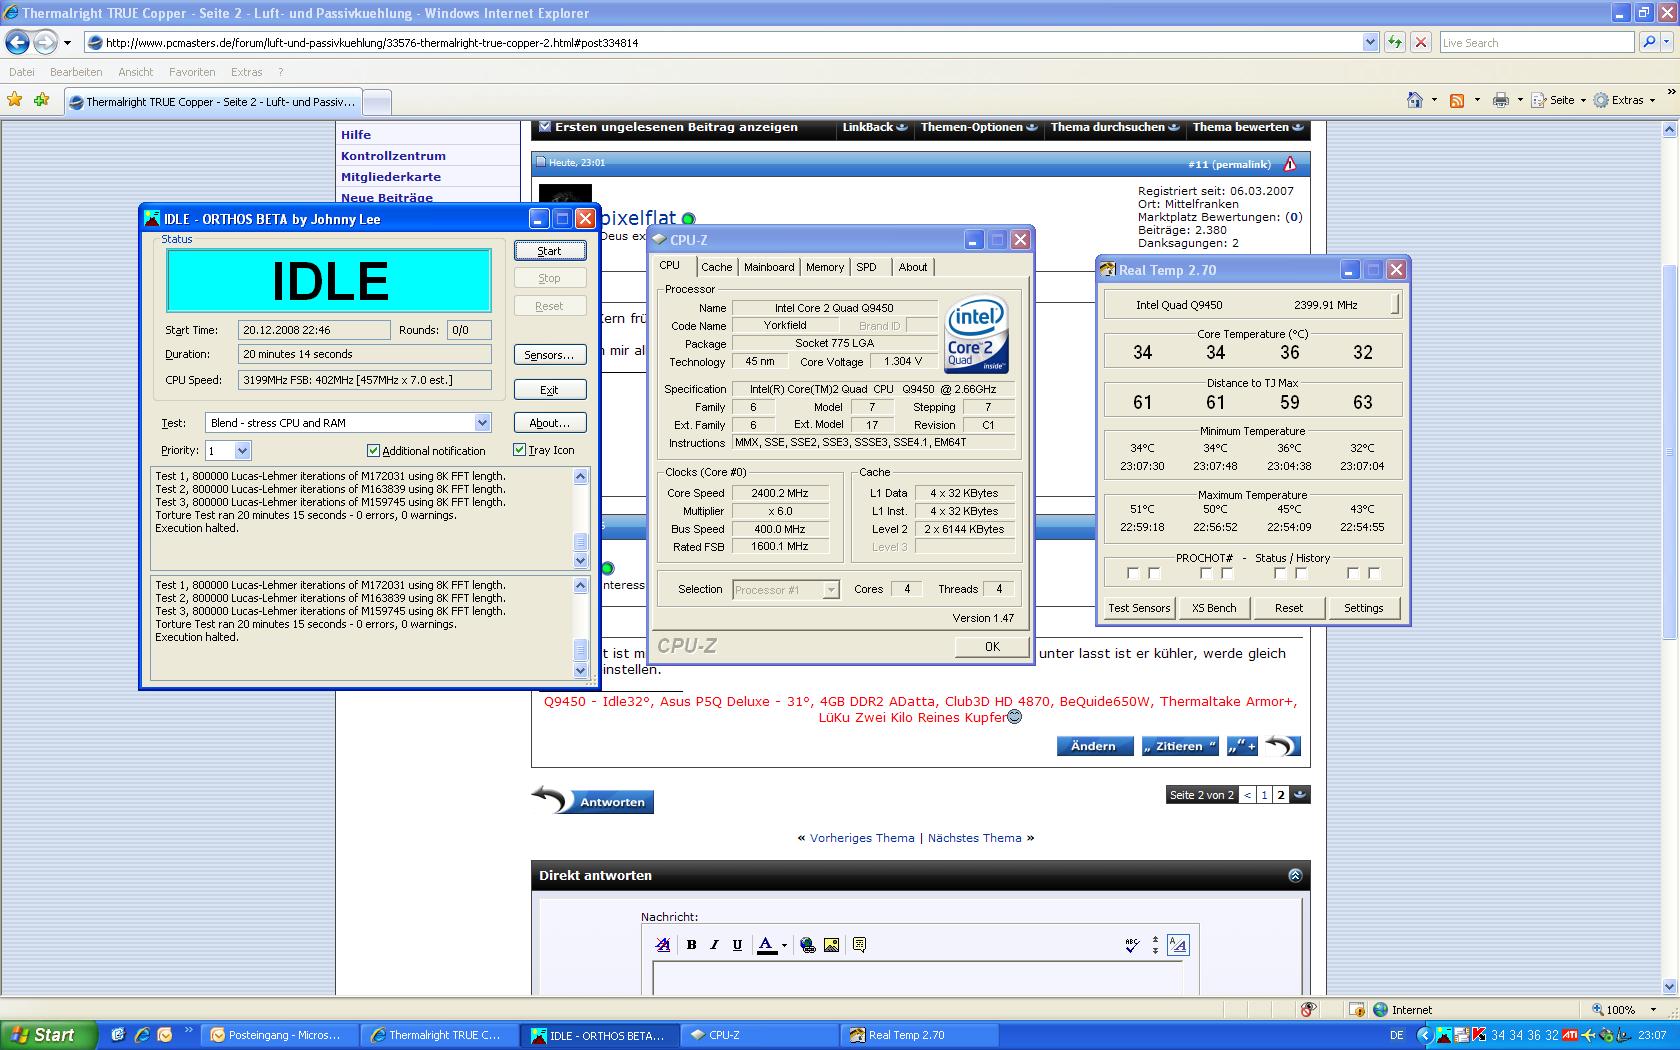Enable Additional notification checkbox in ORTHOS
The height and width of the screenshot is (1050, 1680).
pos(373,450)
